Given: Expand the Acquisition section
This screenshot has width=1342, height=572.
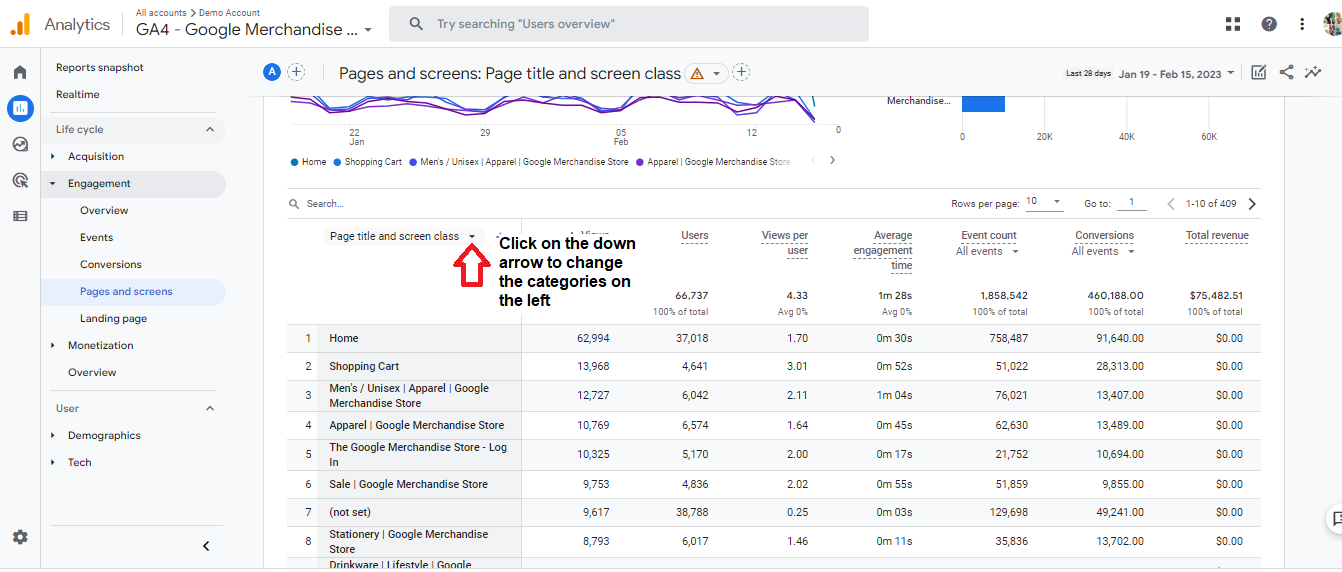Looking at the screenshot, I should click(96, 156).
